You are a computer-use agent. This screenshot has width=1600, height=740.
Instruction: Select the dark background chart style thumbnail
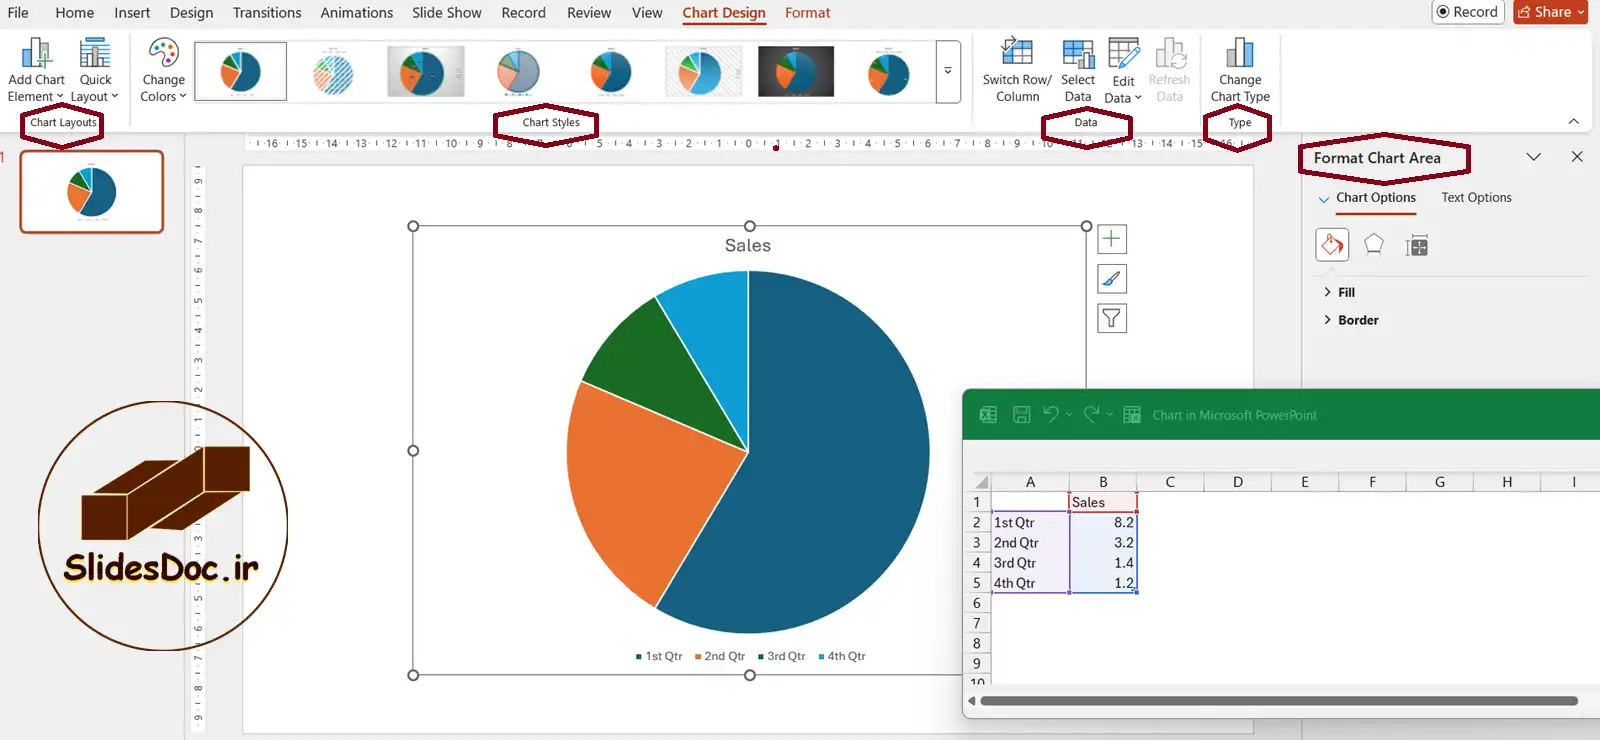point(796,71)
